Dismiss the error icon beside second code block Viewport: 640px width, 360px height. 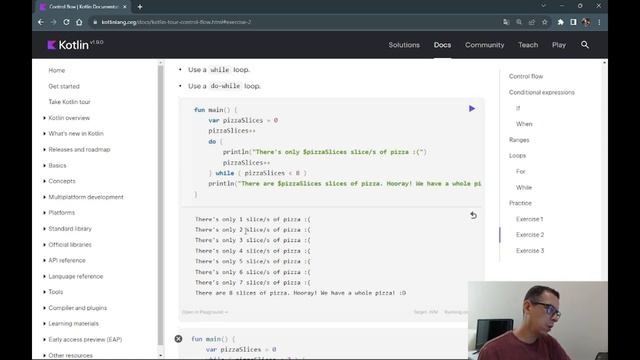coord(178,339)
